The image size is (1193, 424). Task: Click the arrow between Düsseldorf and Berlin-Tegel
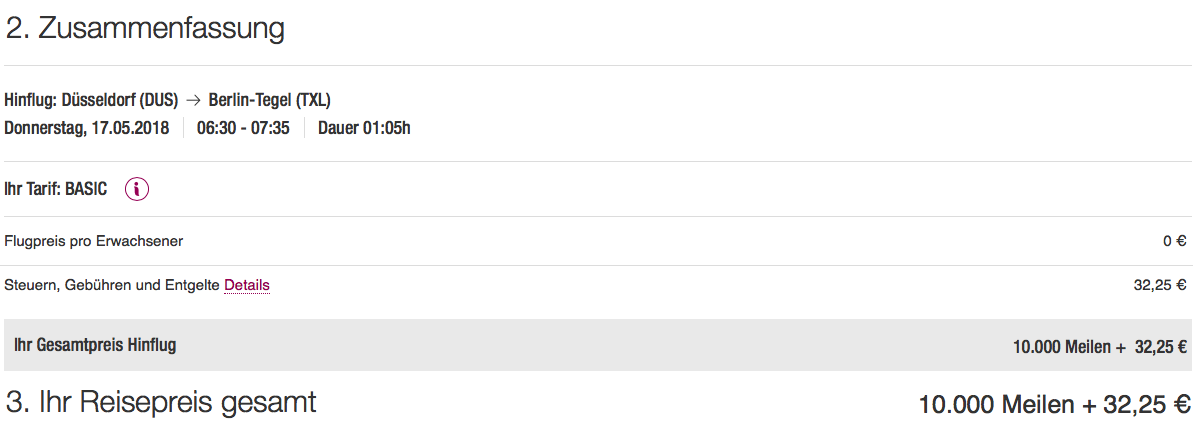(193, 100)
